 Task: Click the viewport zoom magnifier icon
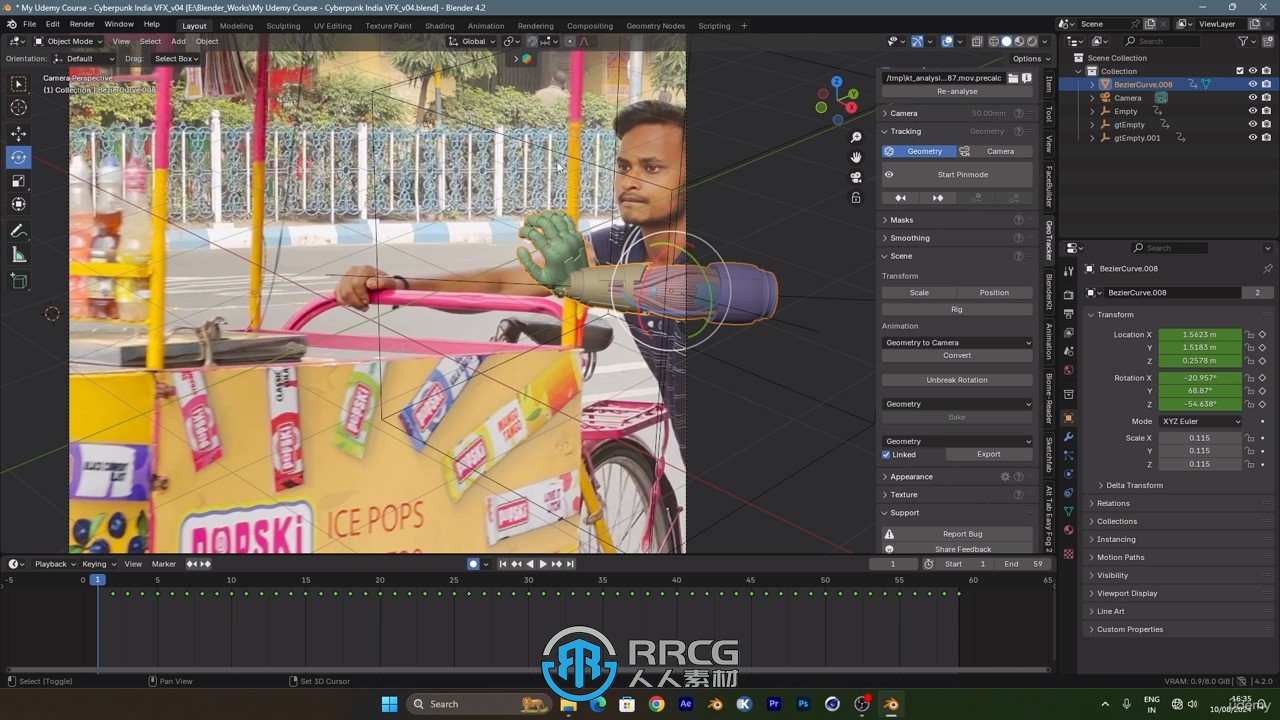coord(856,137)
